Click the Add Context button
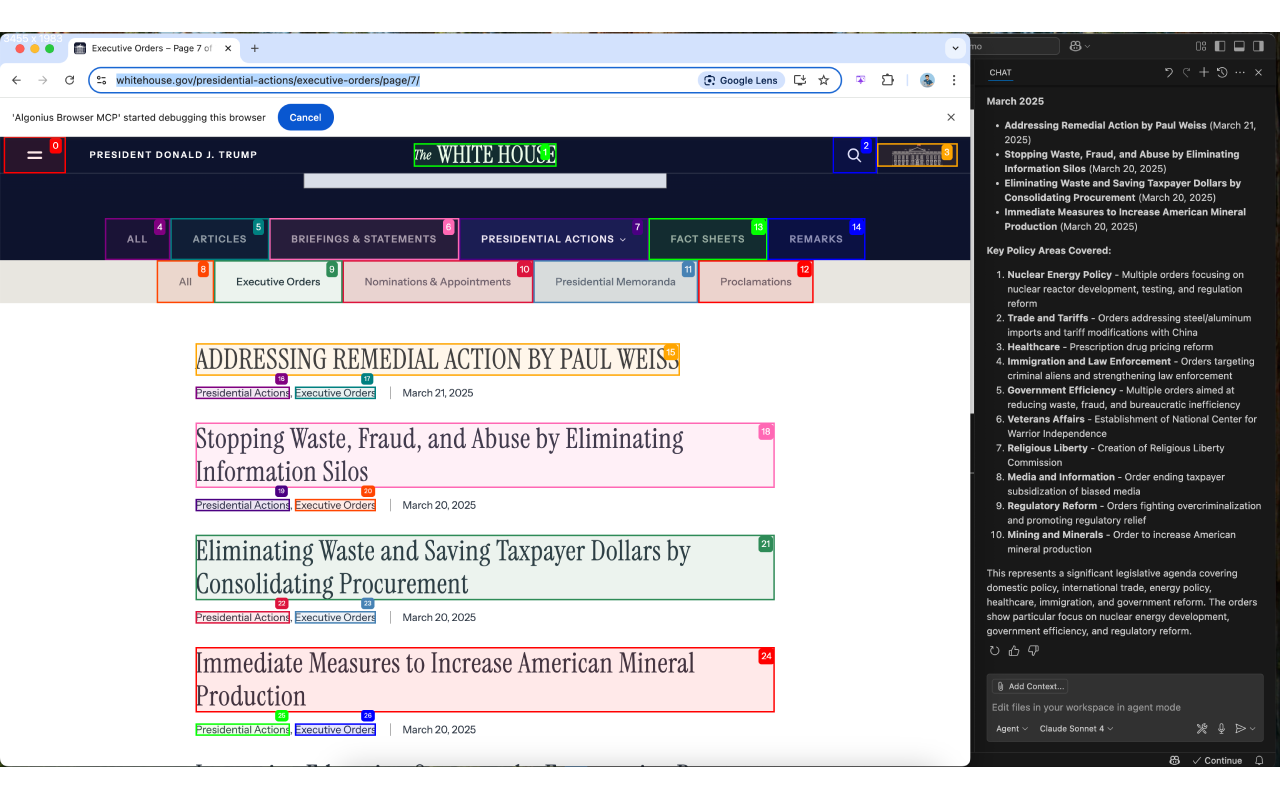The width and height of the screenshot is (1280, 800). click(1030, 686)
